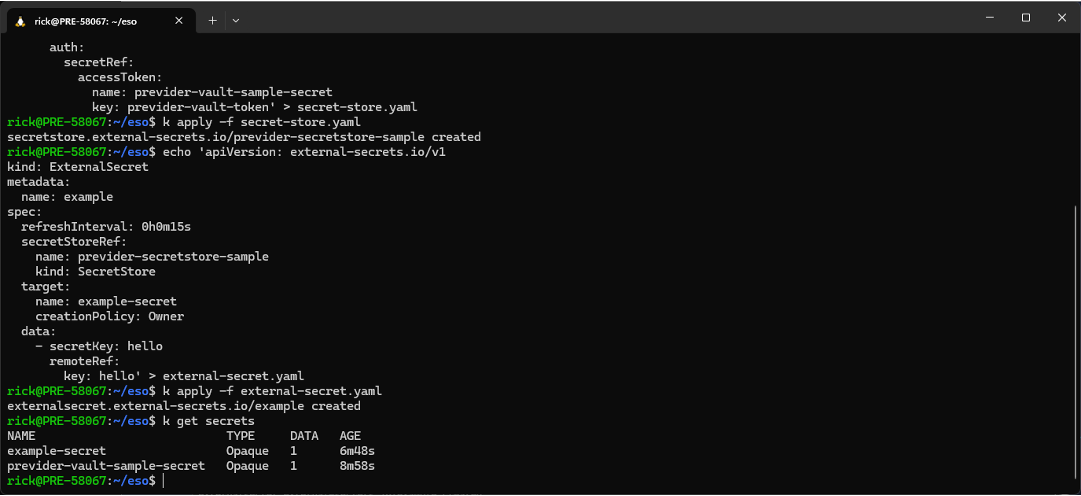
Task: Click the 'creationPolicy: Owner' text
Action: tap(110, 317)
